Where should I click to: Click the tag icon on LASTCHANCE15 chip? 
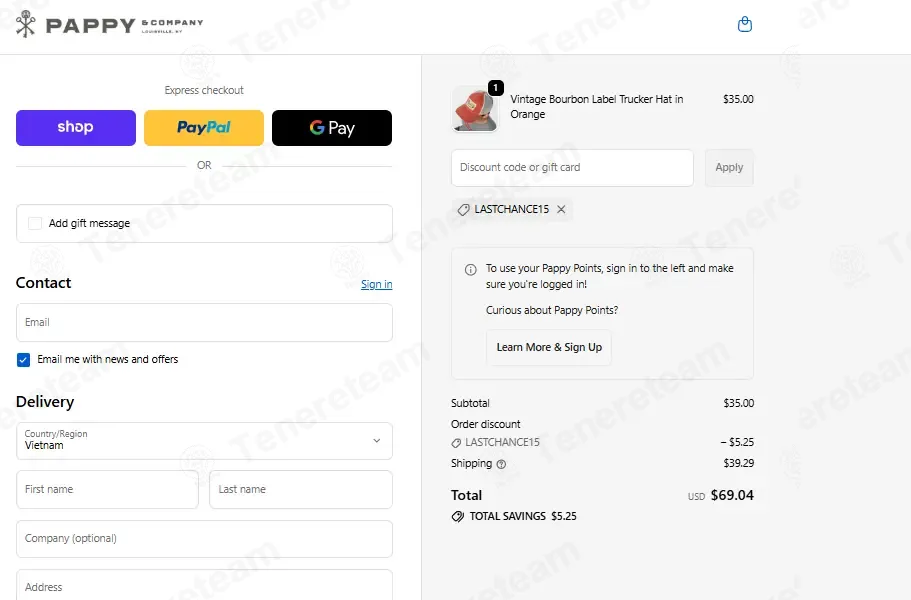pyautogui.click(x=463, y=210)
